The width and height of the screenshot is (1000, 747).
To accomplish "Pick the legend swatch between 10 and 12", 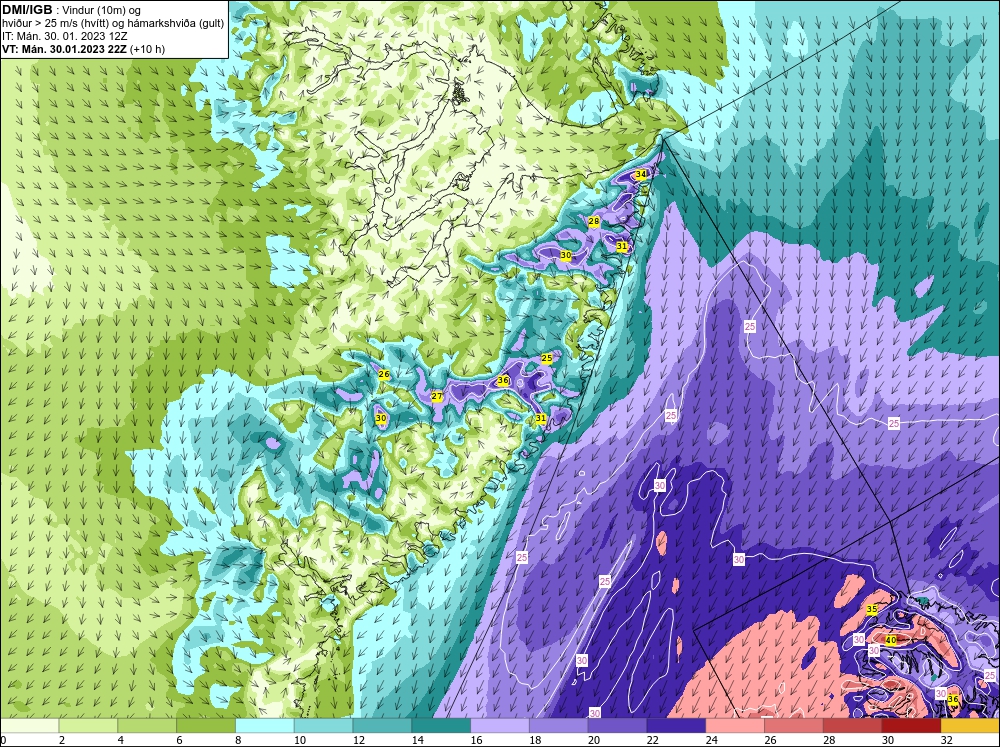I will [x=323, y=725].
